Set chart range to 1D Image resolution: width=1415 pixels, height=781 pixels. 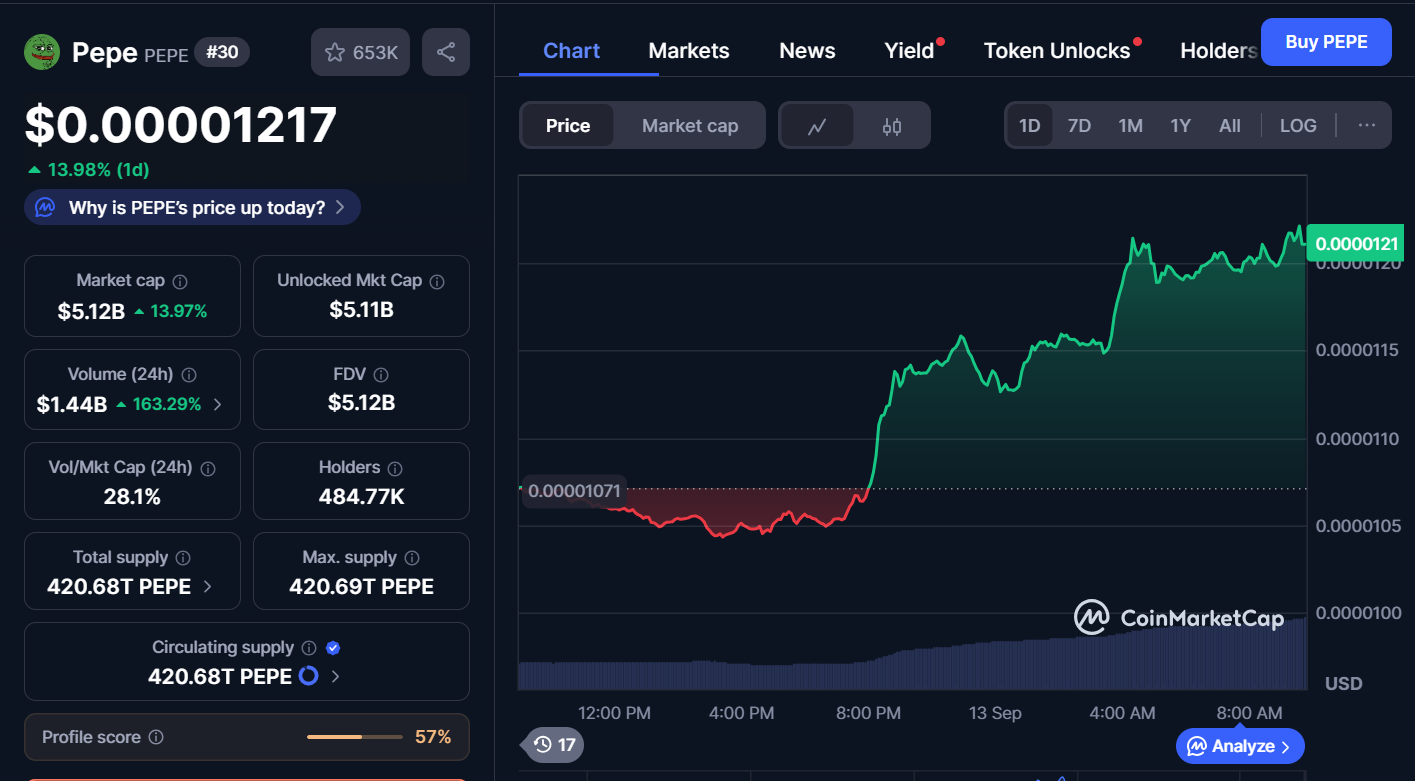[1030, 126]
